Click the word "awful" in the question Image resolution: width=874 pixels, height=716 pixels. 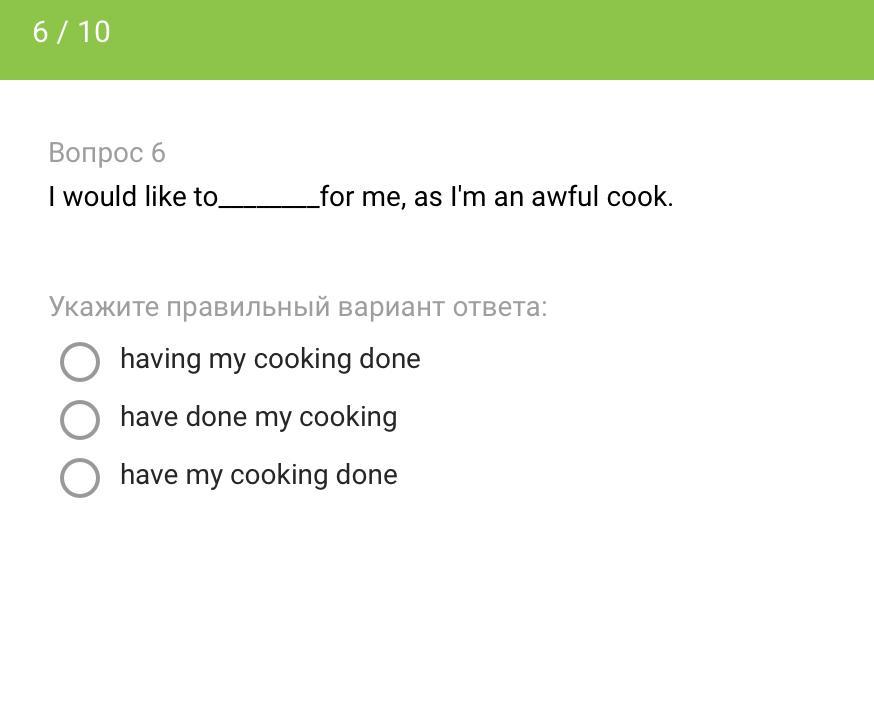565,197
